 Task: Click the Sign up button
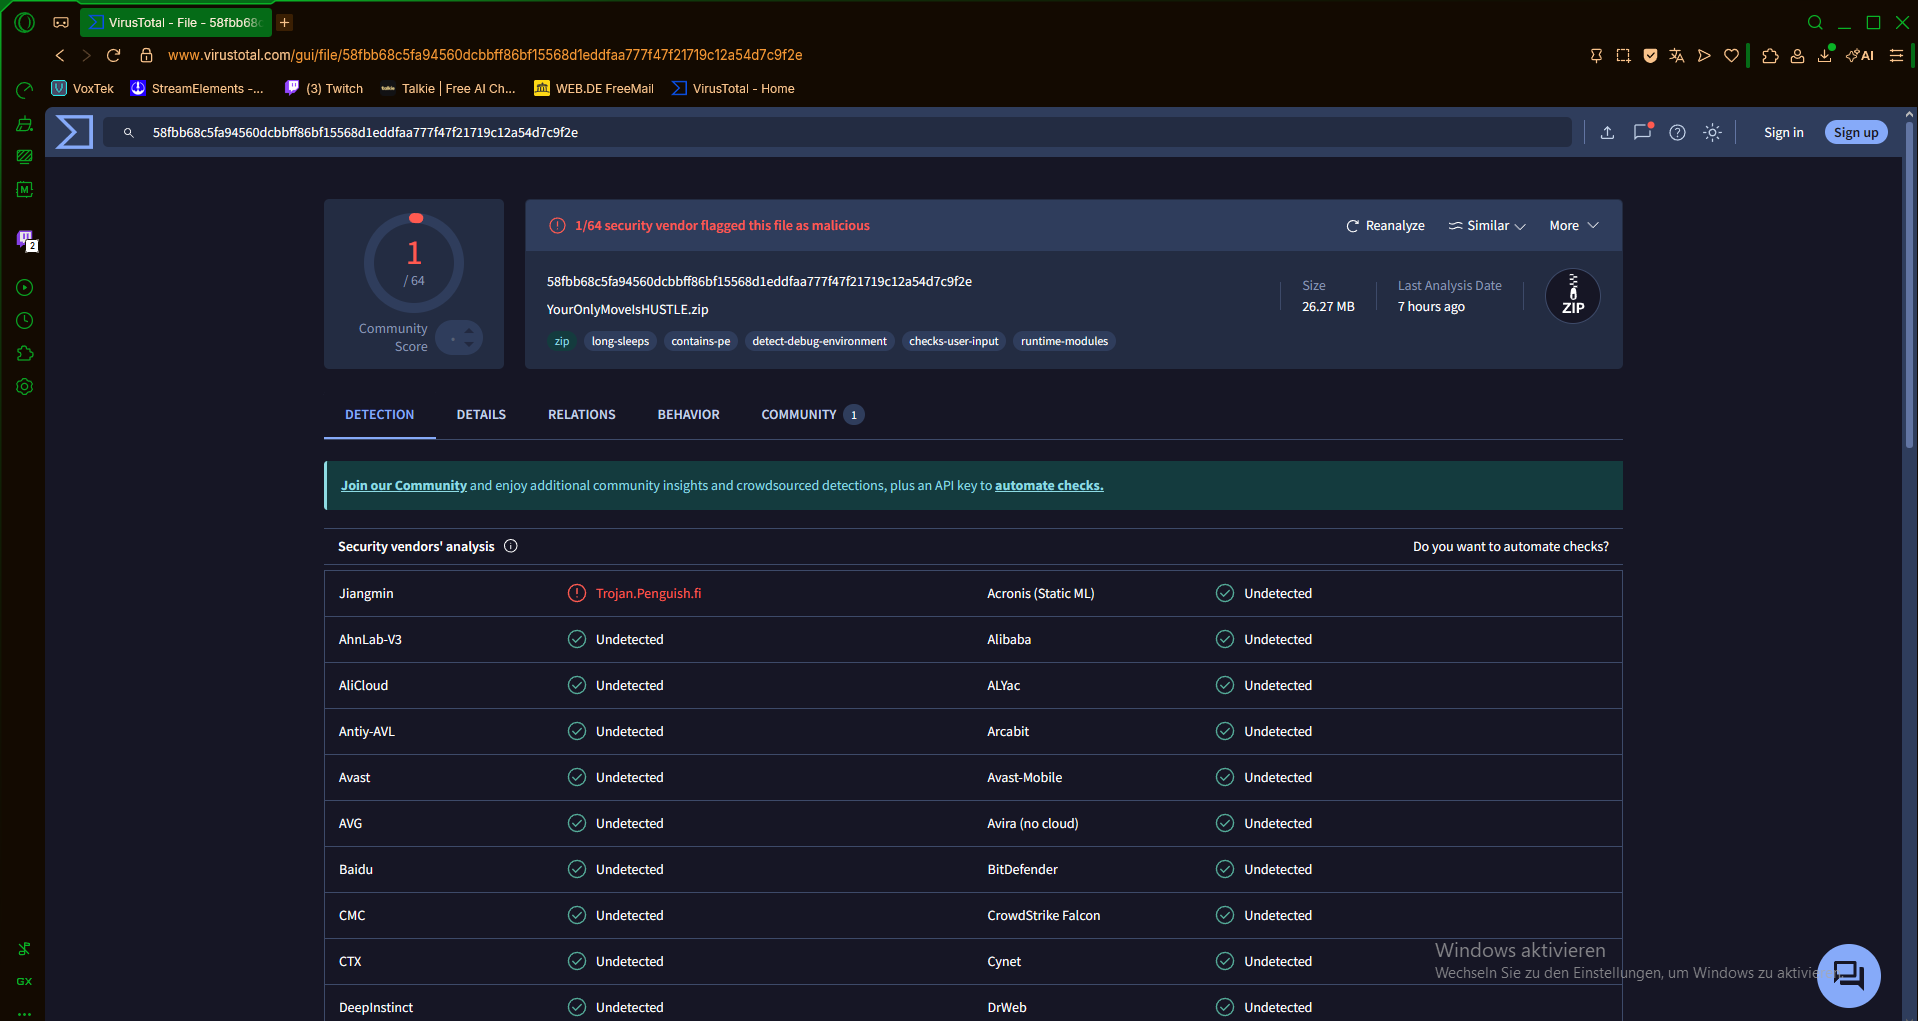(1856, 132)
